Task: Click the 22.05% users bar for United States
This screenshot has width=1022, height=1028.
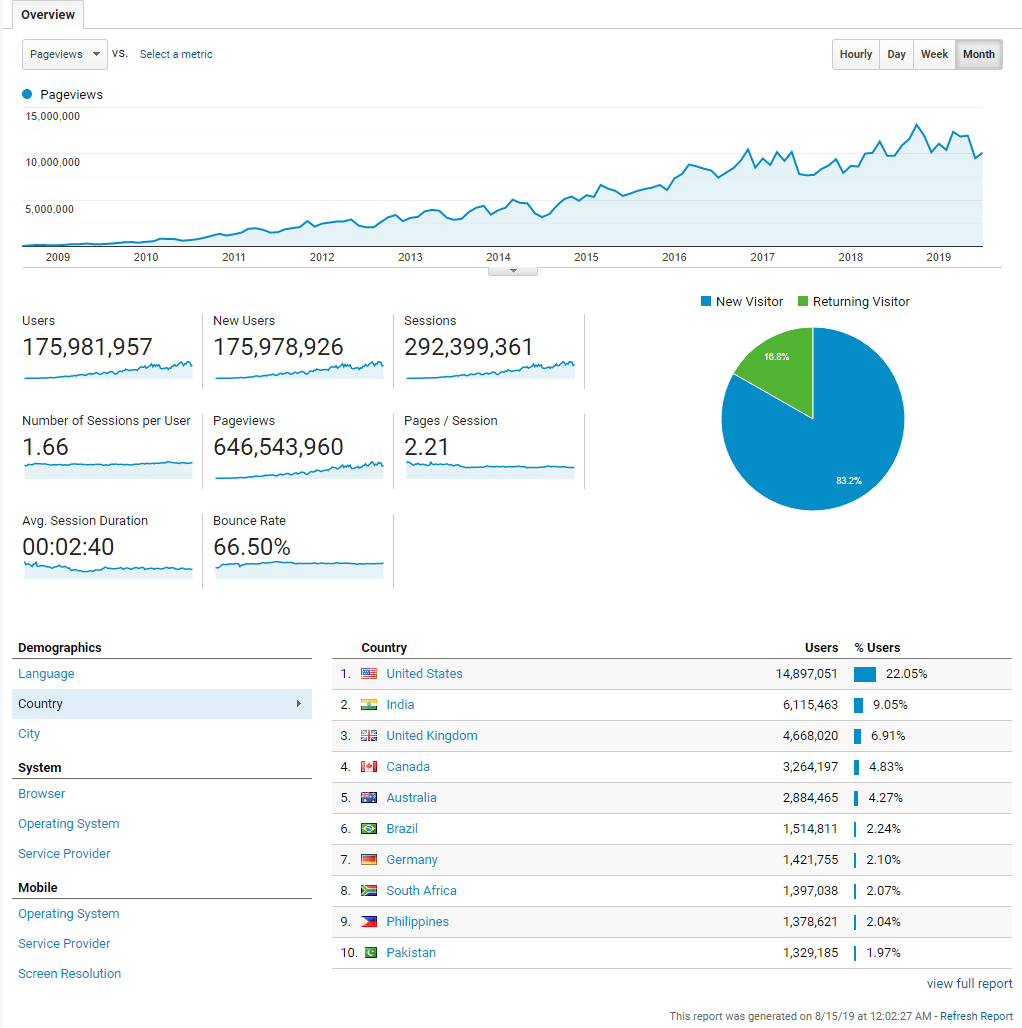Action: pyautogui.click(x=865, y=673)
